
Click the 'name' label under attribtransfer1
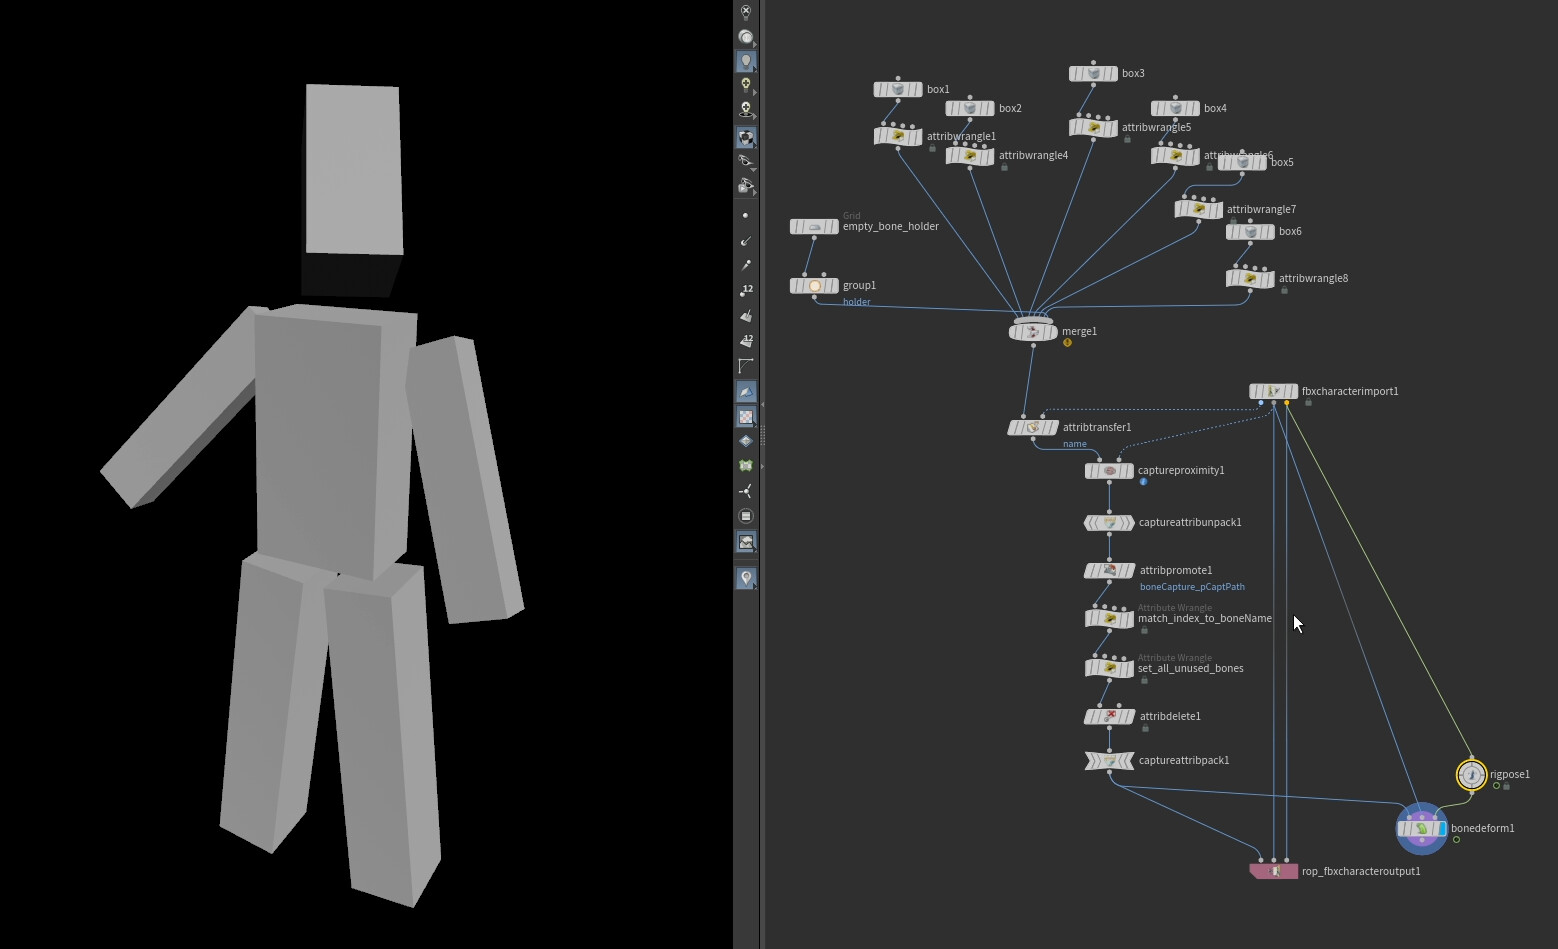(1074, 444)
